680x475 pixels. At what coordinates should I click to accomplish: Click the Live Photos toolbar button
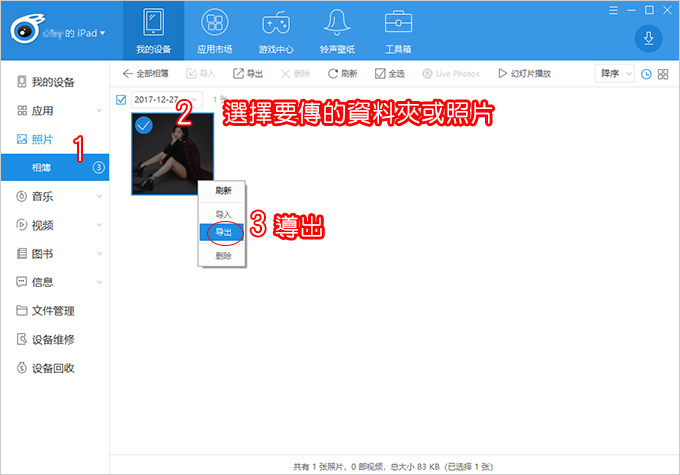451,74
